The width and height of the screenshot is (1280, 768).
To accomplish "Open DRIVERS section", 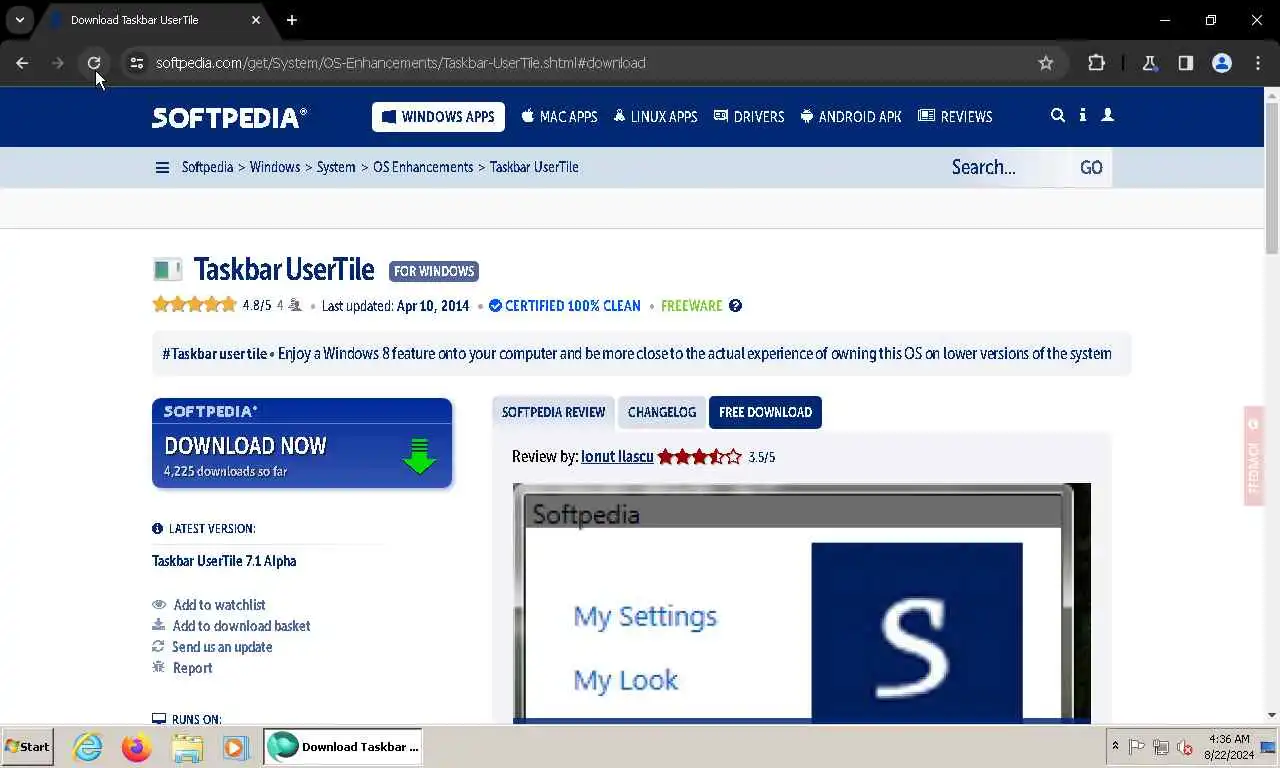I will click(749, 117).
